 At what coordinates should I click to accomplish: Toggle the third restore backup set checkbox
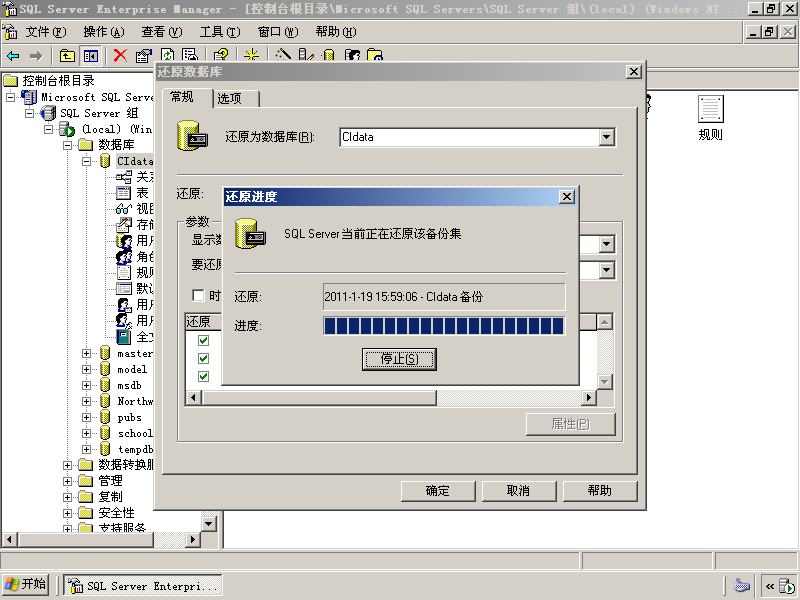tap(203, 377)
